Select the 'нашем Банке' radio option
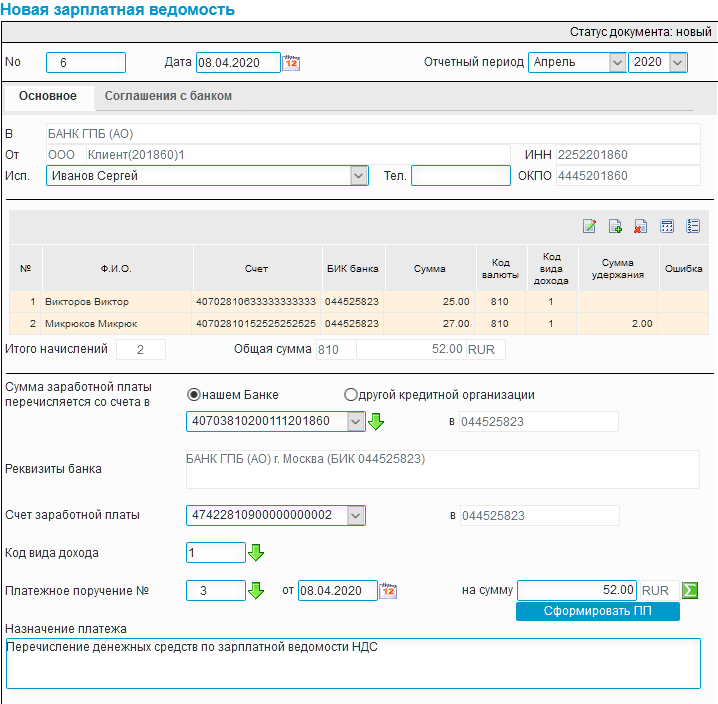The width and height of the screenshot is (718, 704). (194, 394)
